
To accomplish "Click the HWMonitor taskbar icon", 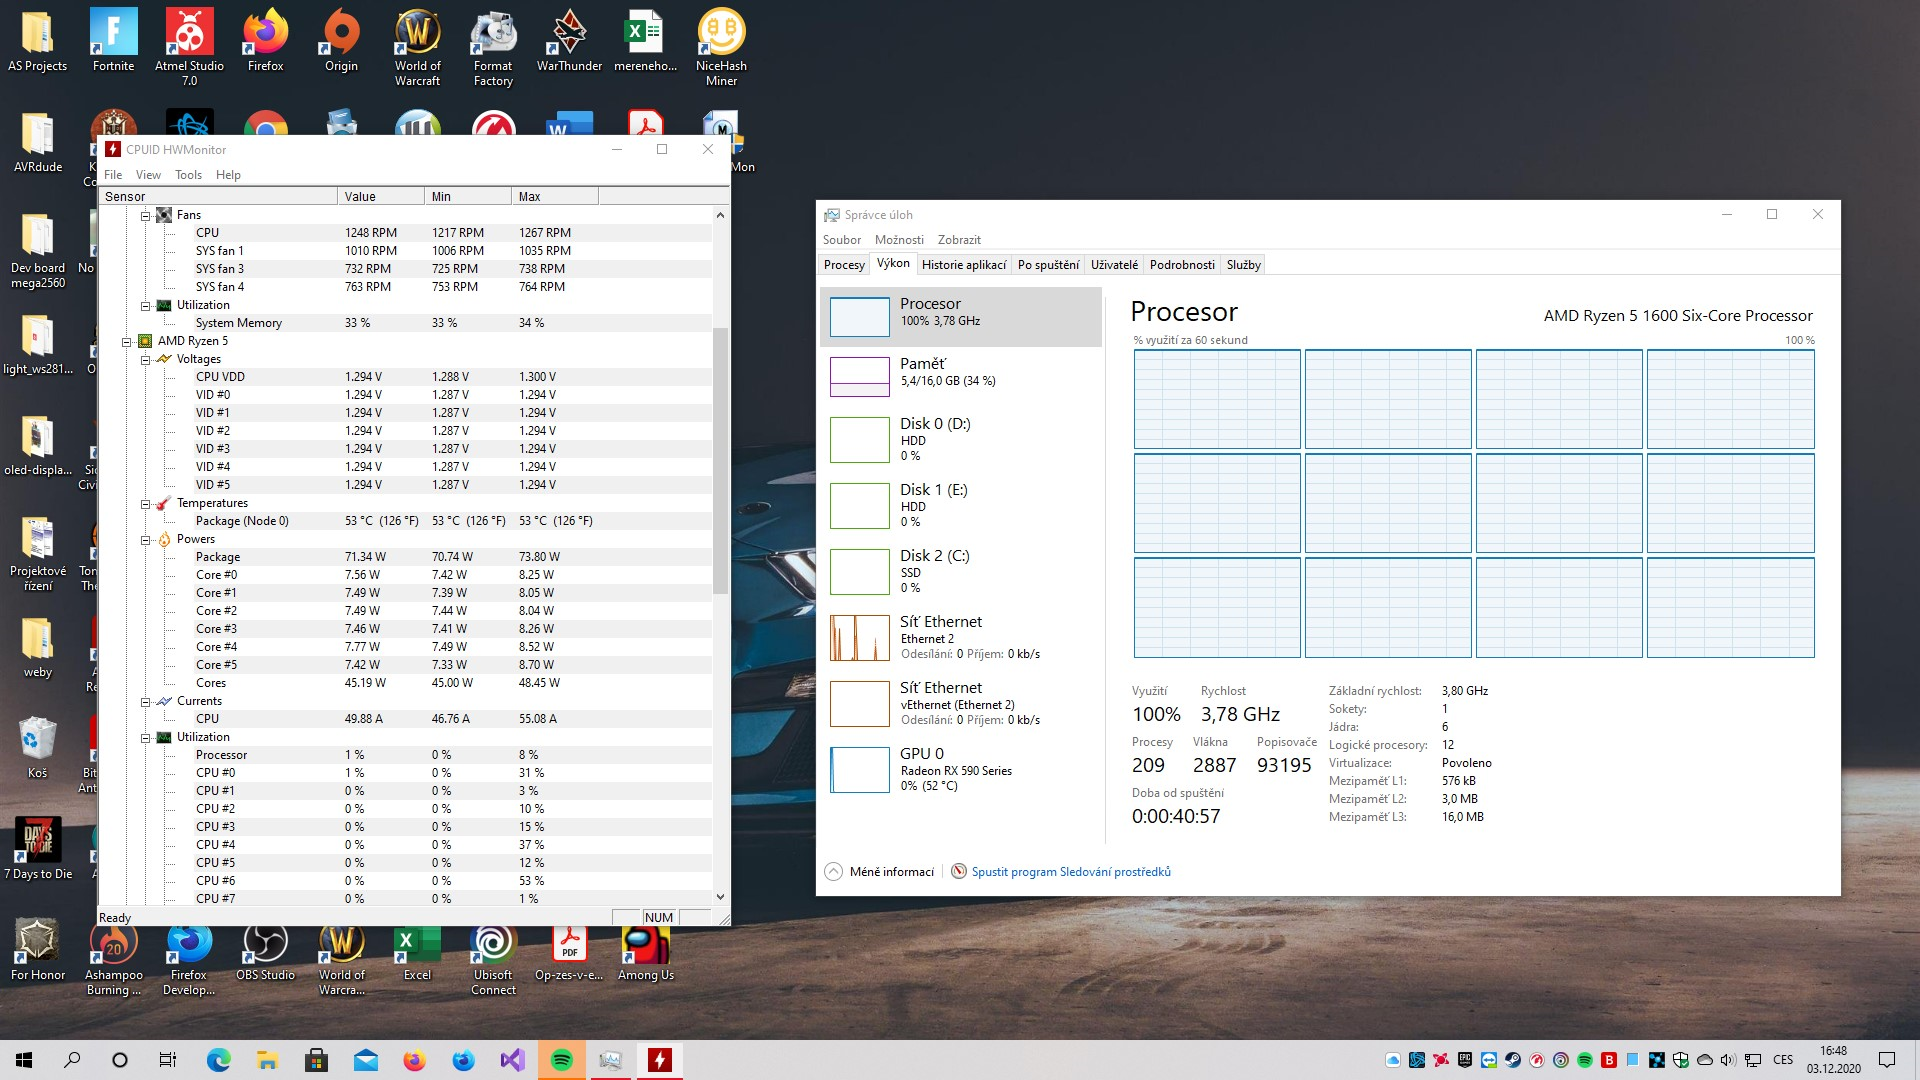I will [660, 1060].
